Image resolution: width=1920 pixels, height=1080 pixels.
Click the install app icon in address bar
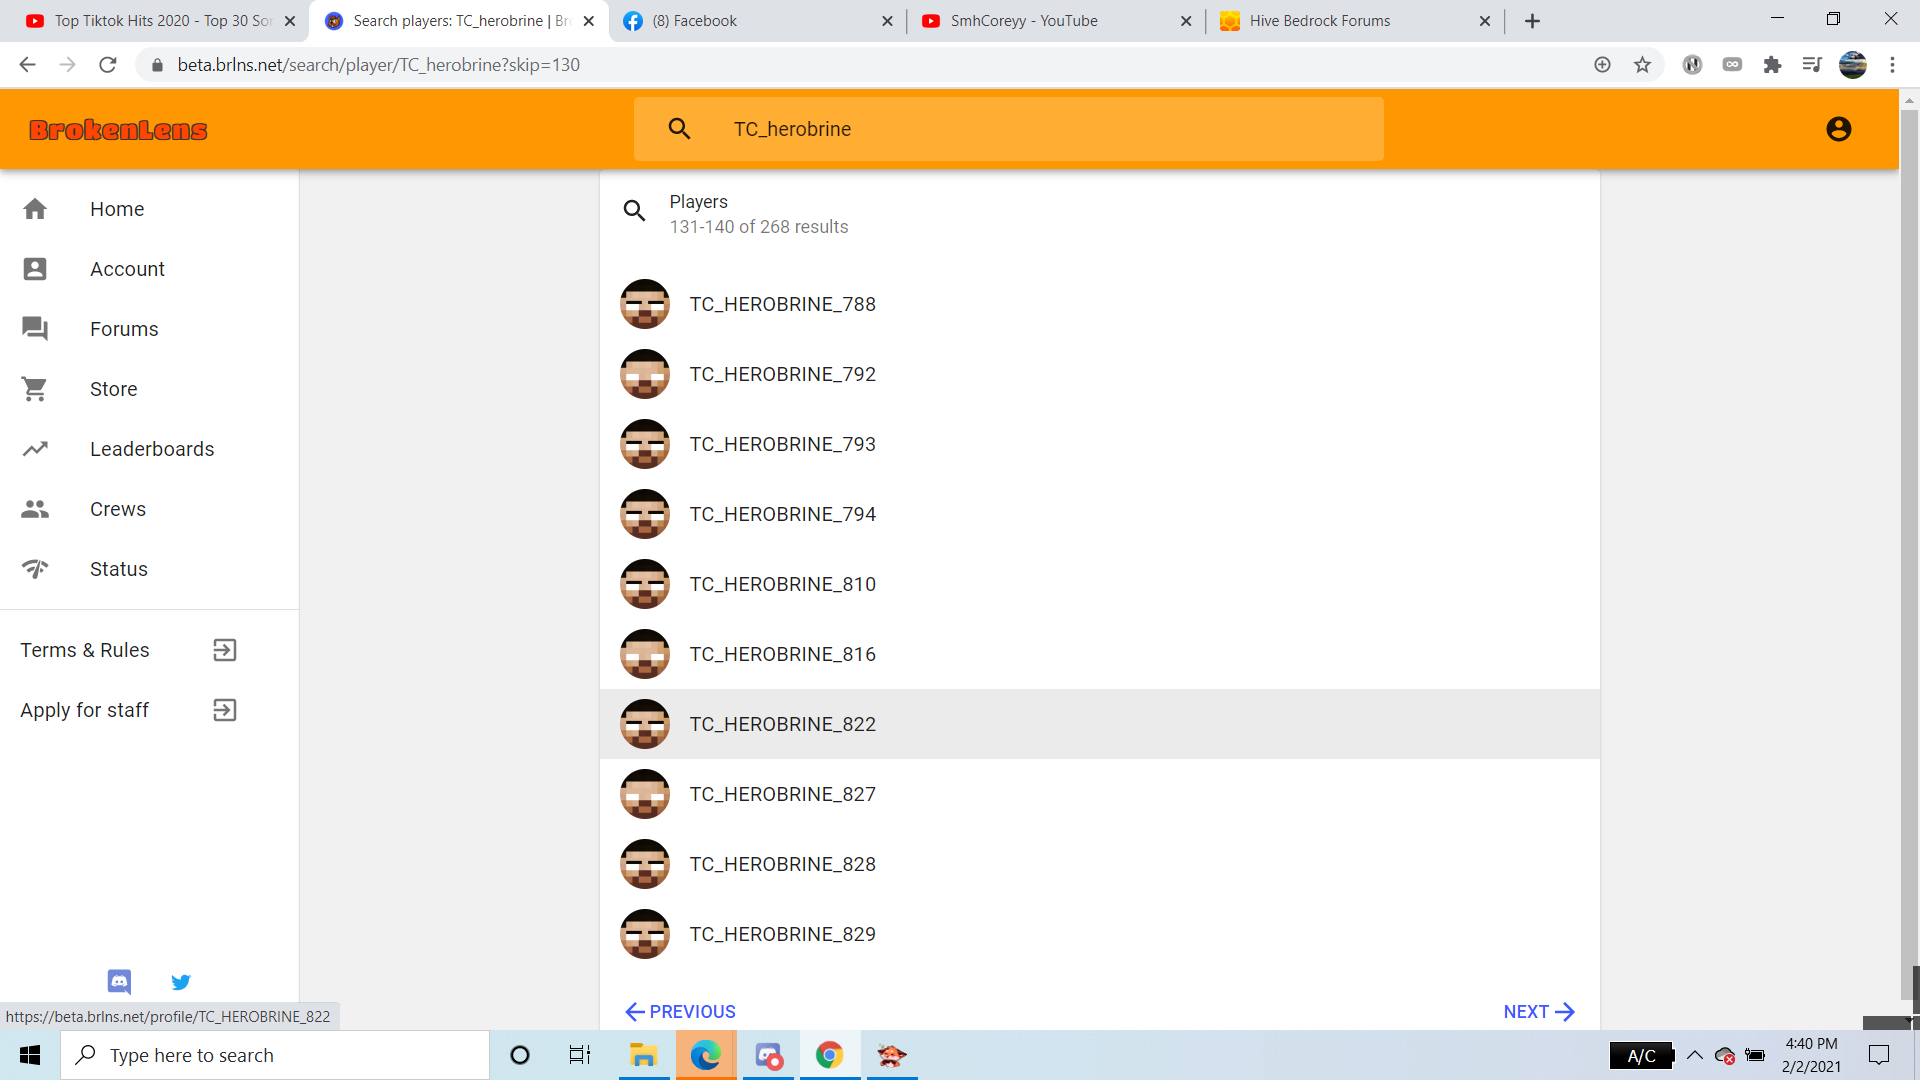point(1602,65)
